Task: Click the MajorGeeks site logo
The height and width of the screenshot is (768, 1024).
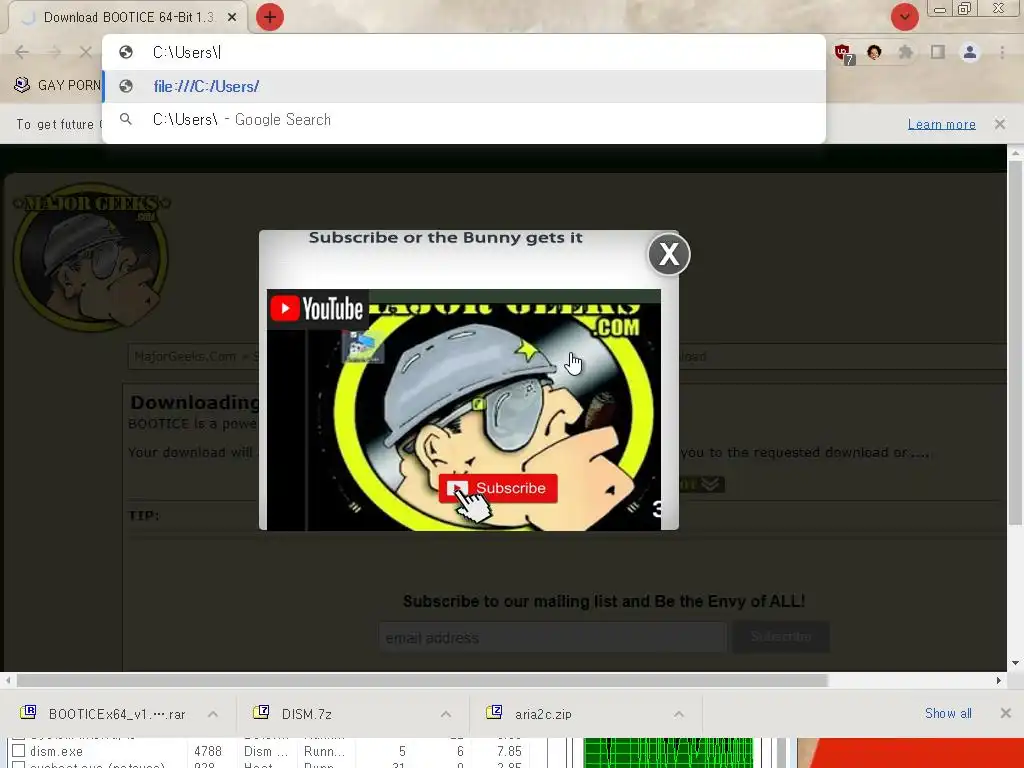Action: pyautogui.click(x=91, y=257)
